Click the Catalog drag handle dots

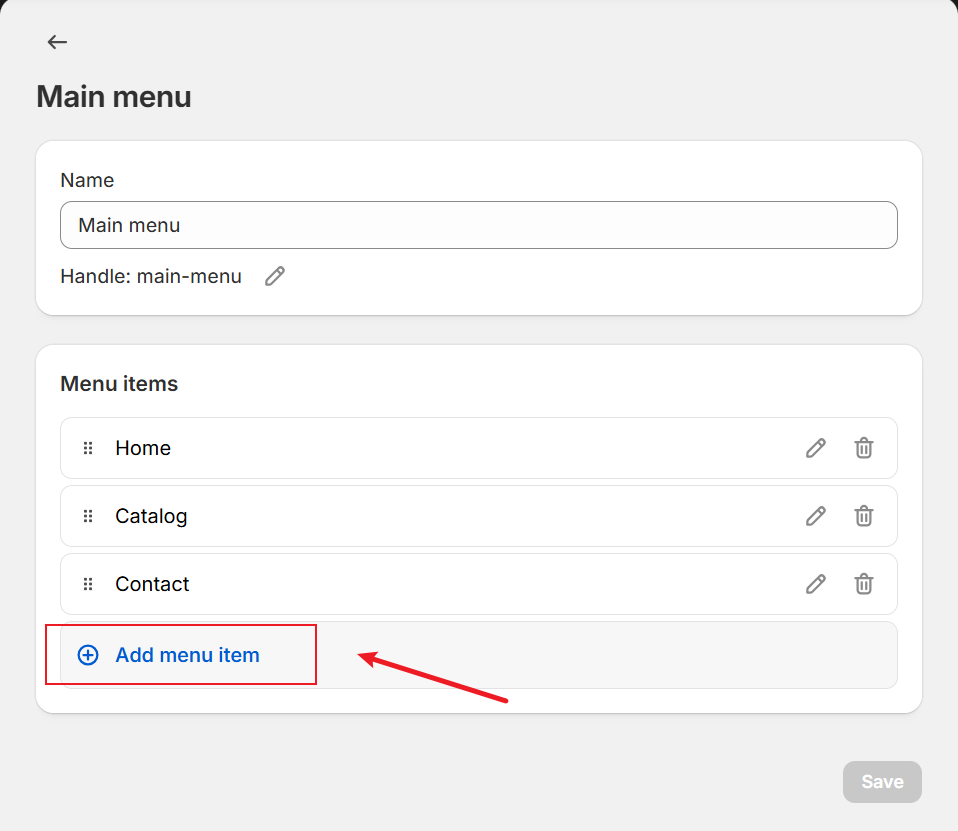pyautogui.click(x=88, y=516)
